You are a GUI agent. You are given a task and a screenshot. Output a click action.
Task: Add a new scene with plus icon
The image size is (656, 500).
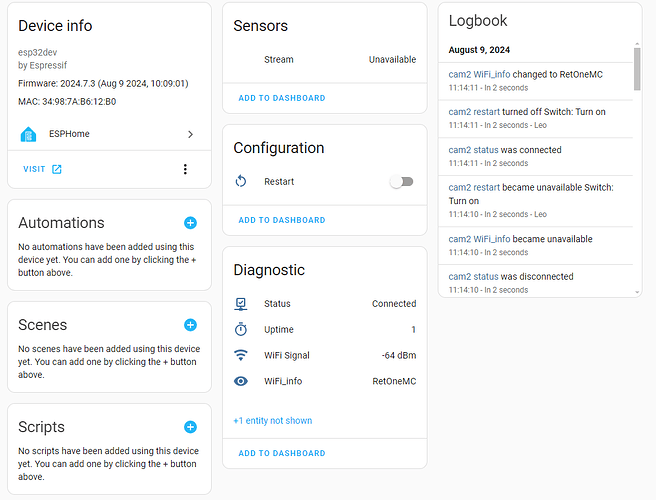[x=190, y=325]
